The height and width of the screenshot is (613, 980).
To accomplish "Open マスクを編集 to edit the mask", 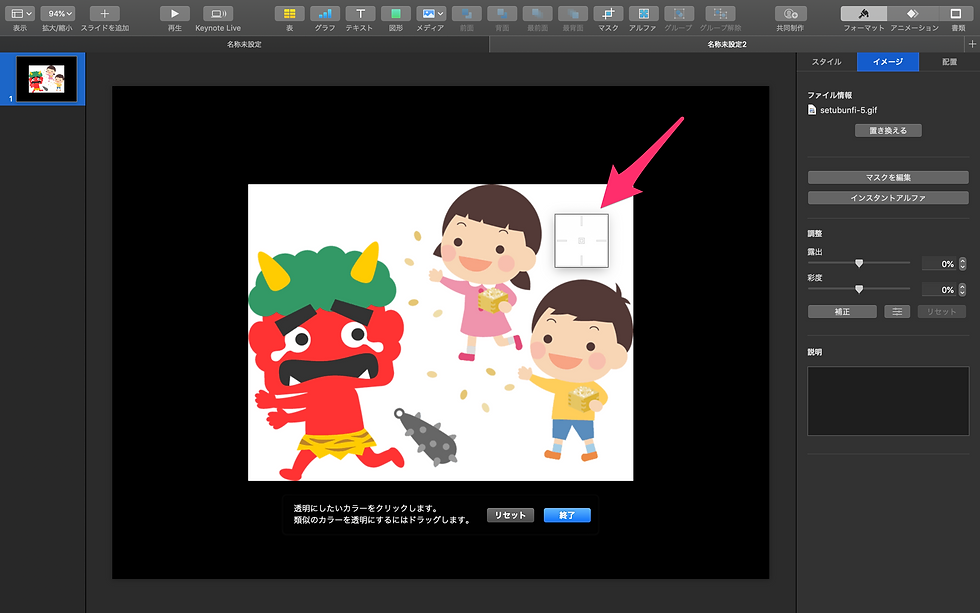I will click(x=887, y=177).
